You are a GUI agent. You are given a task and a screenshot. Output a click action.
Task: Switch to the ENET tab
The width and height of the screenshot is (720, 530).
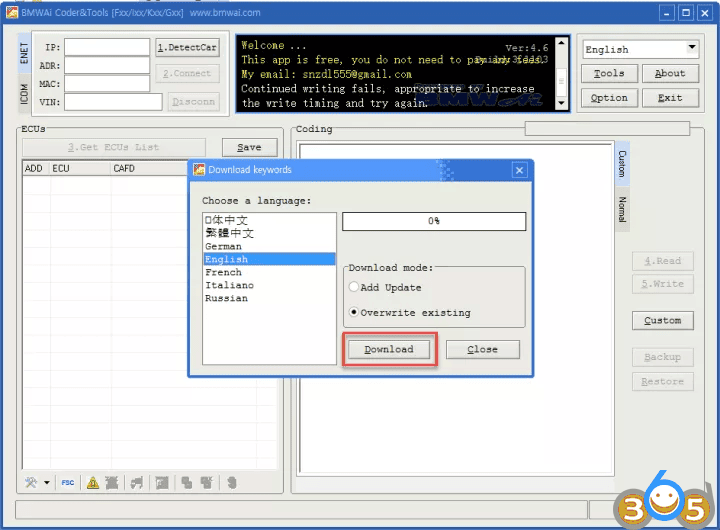tap(24, 53)
